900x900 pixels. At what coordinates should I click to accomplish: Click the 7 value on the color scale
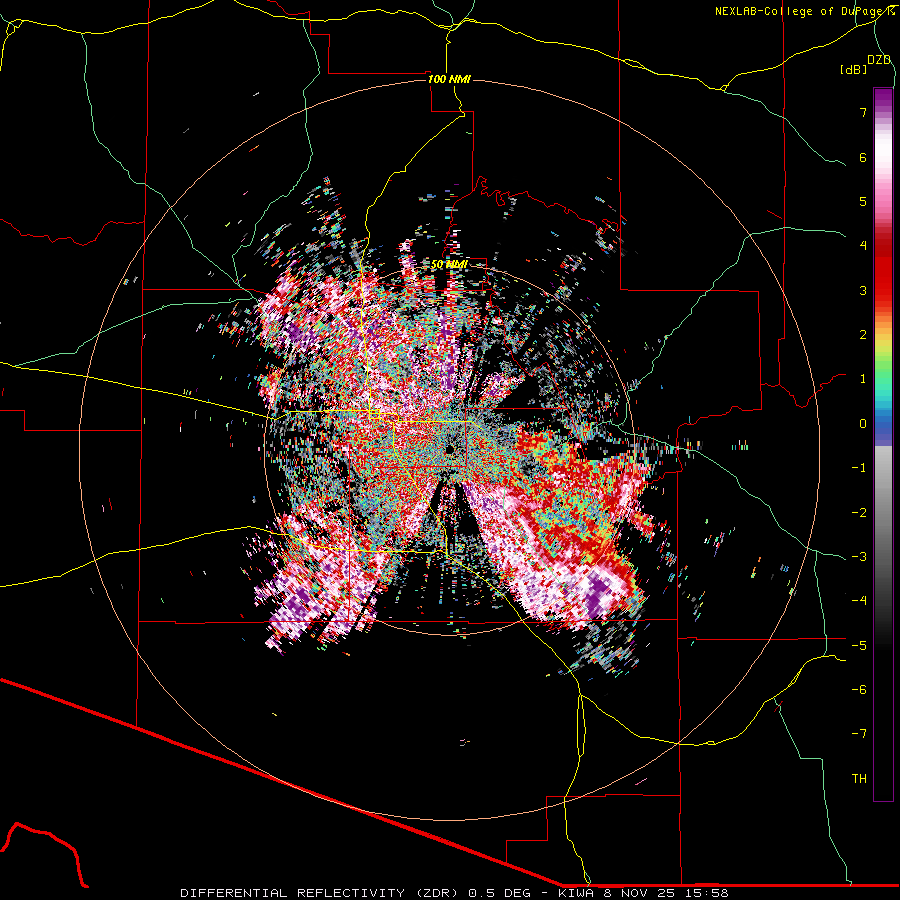(x=863, y=112)
